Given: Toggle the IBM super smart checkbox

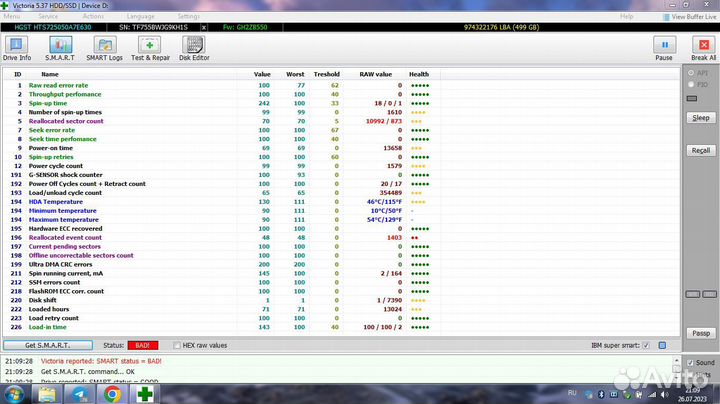Looking at the screenshot, I should [646, 345].
